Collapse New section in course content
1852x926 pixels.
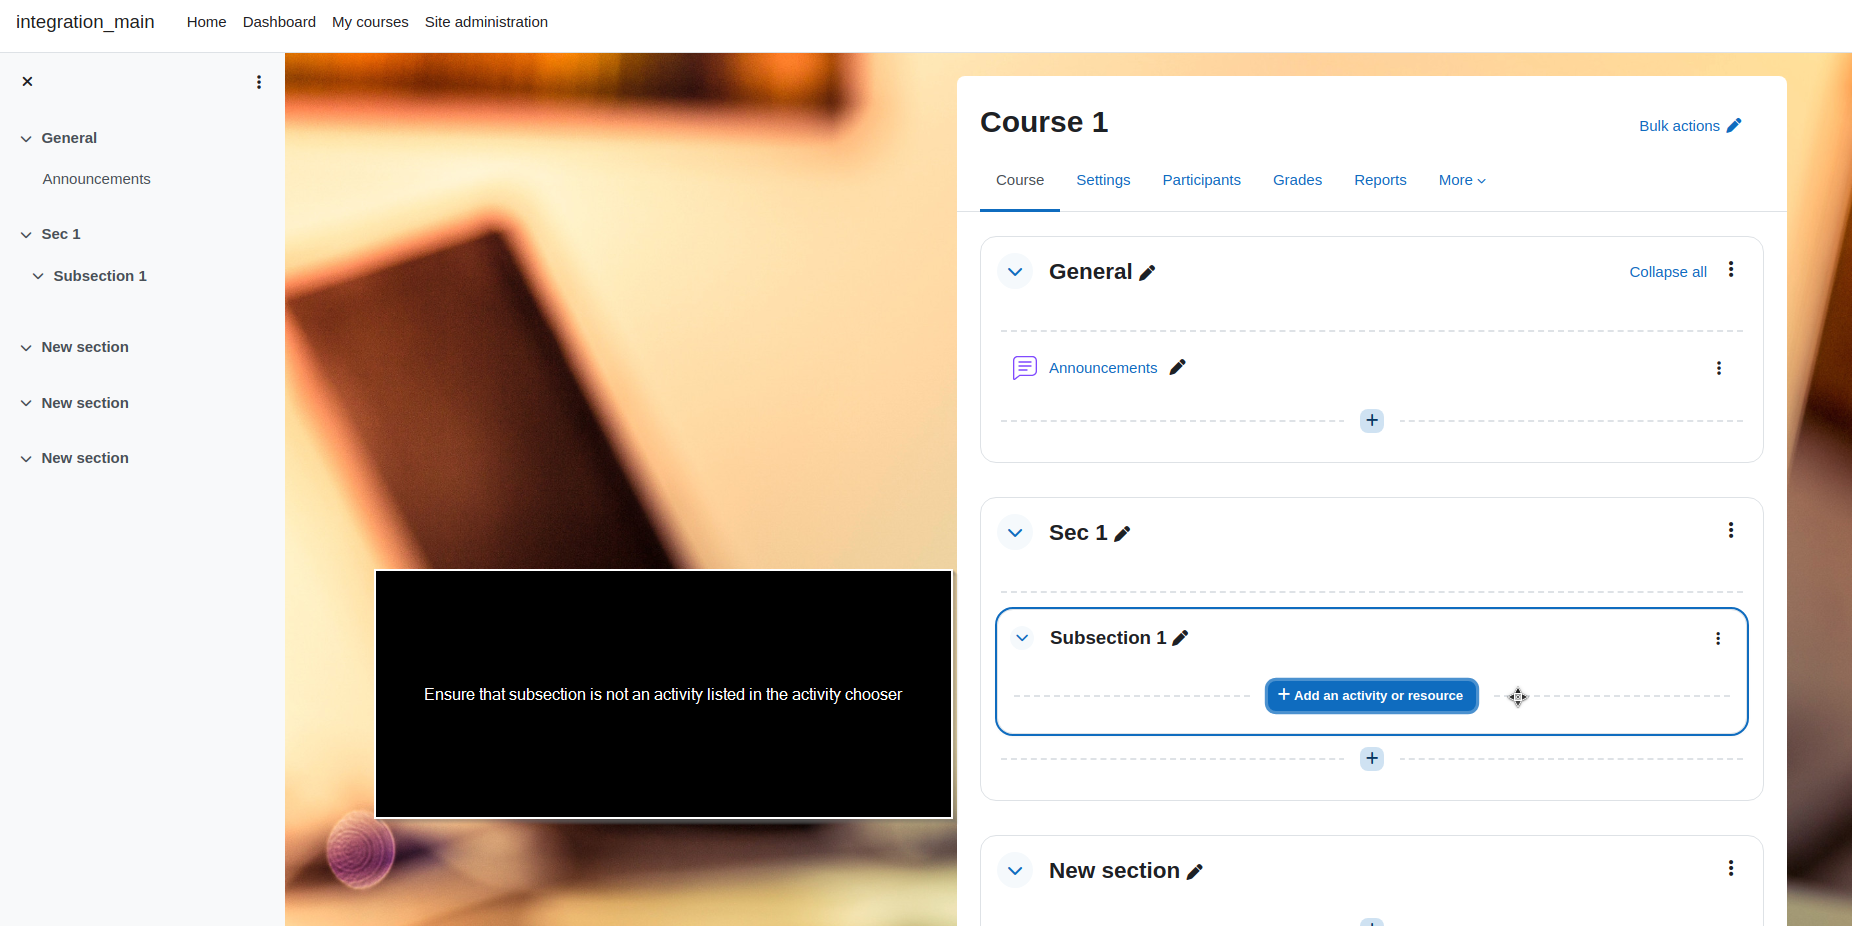click(x=1015, y=871)
